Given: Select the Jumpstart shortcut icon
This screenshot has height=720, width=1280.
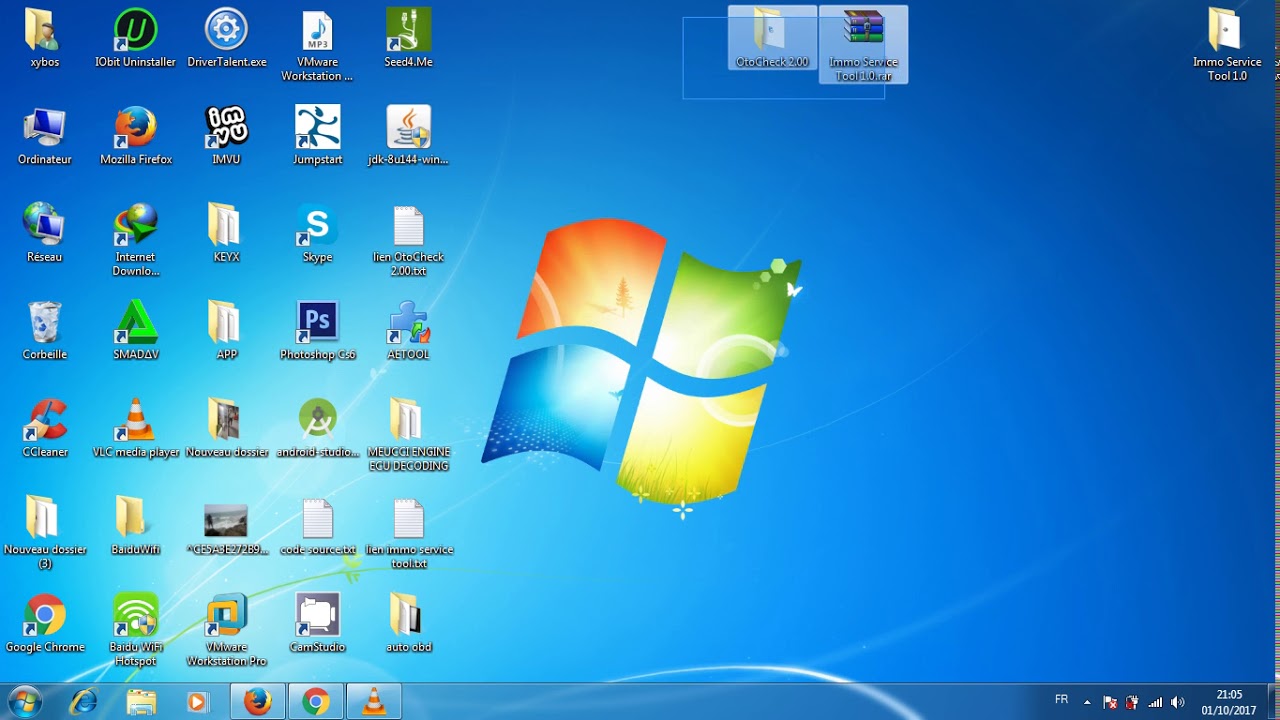Looking at the screenshot, I should coord(317,127).
